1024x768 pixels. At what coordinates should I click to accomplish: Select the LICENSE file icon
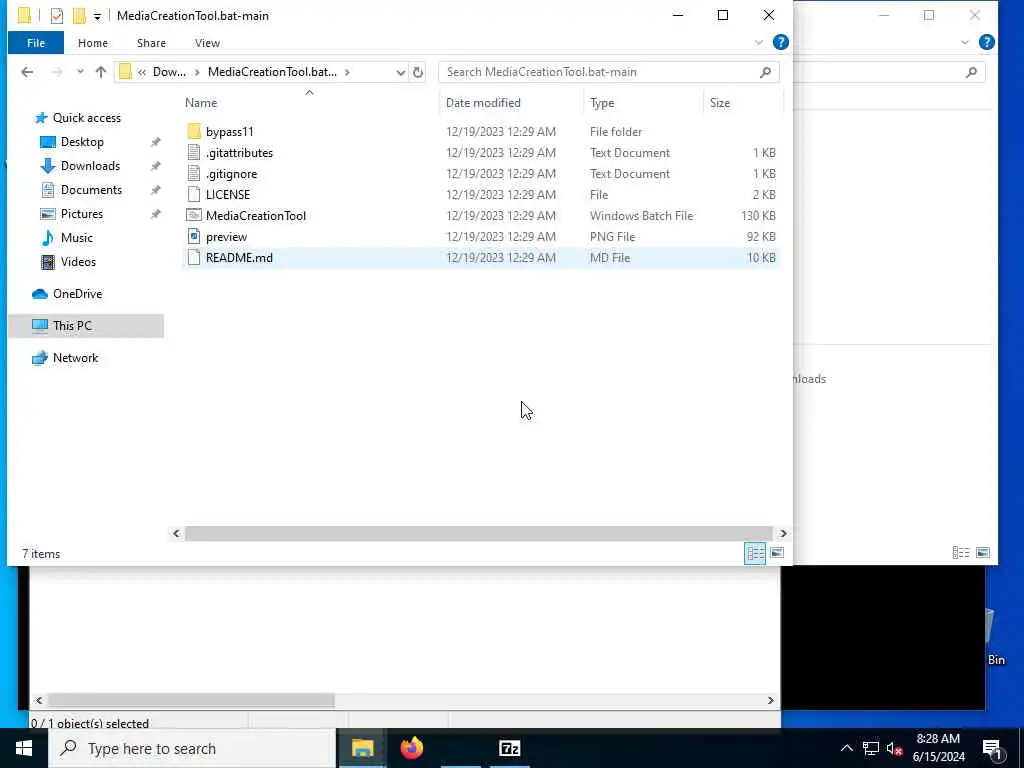pyautogui.click(x=194, y=194)
